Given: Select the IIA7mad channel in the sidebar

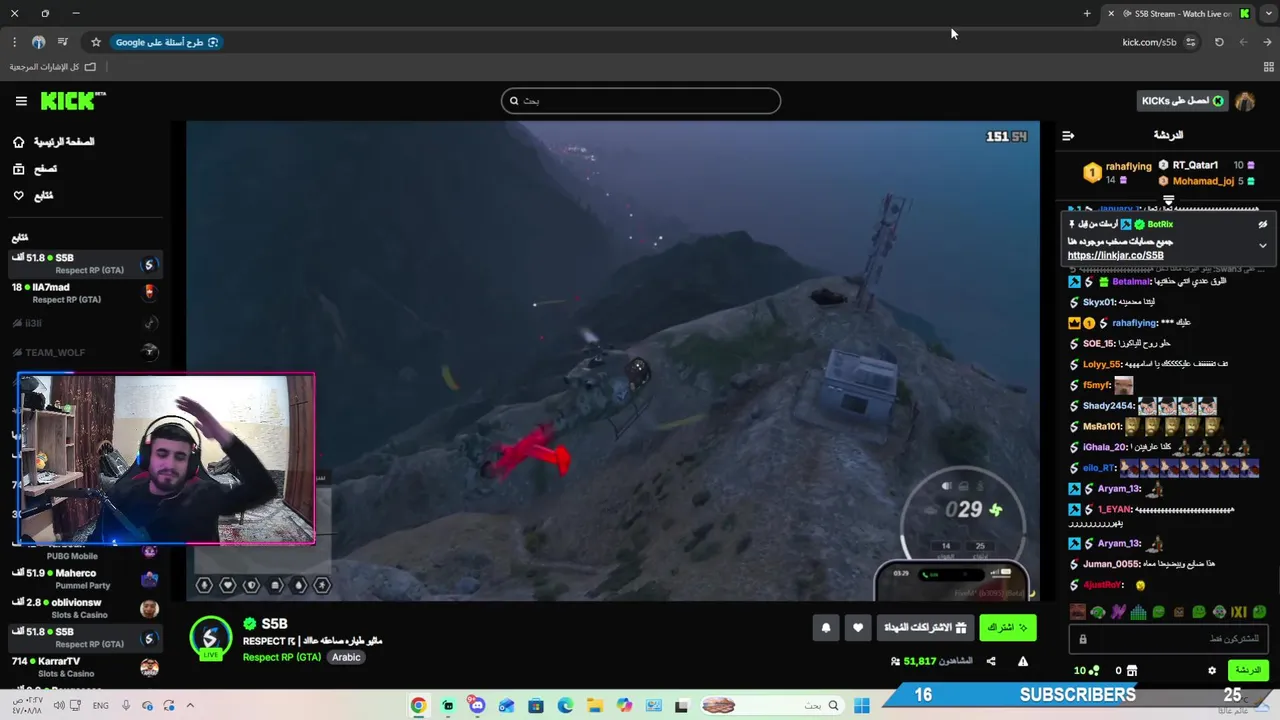Looking at the screenshot, I should [84, 293].
